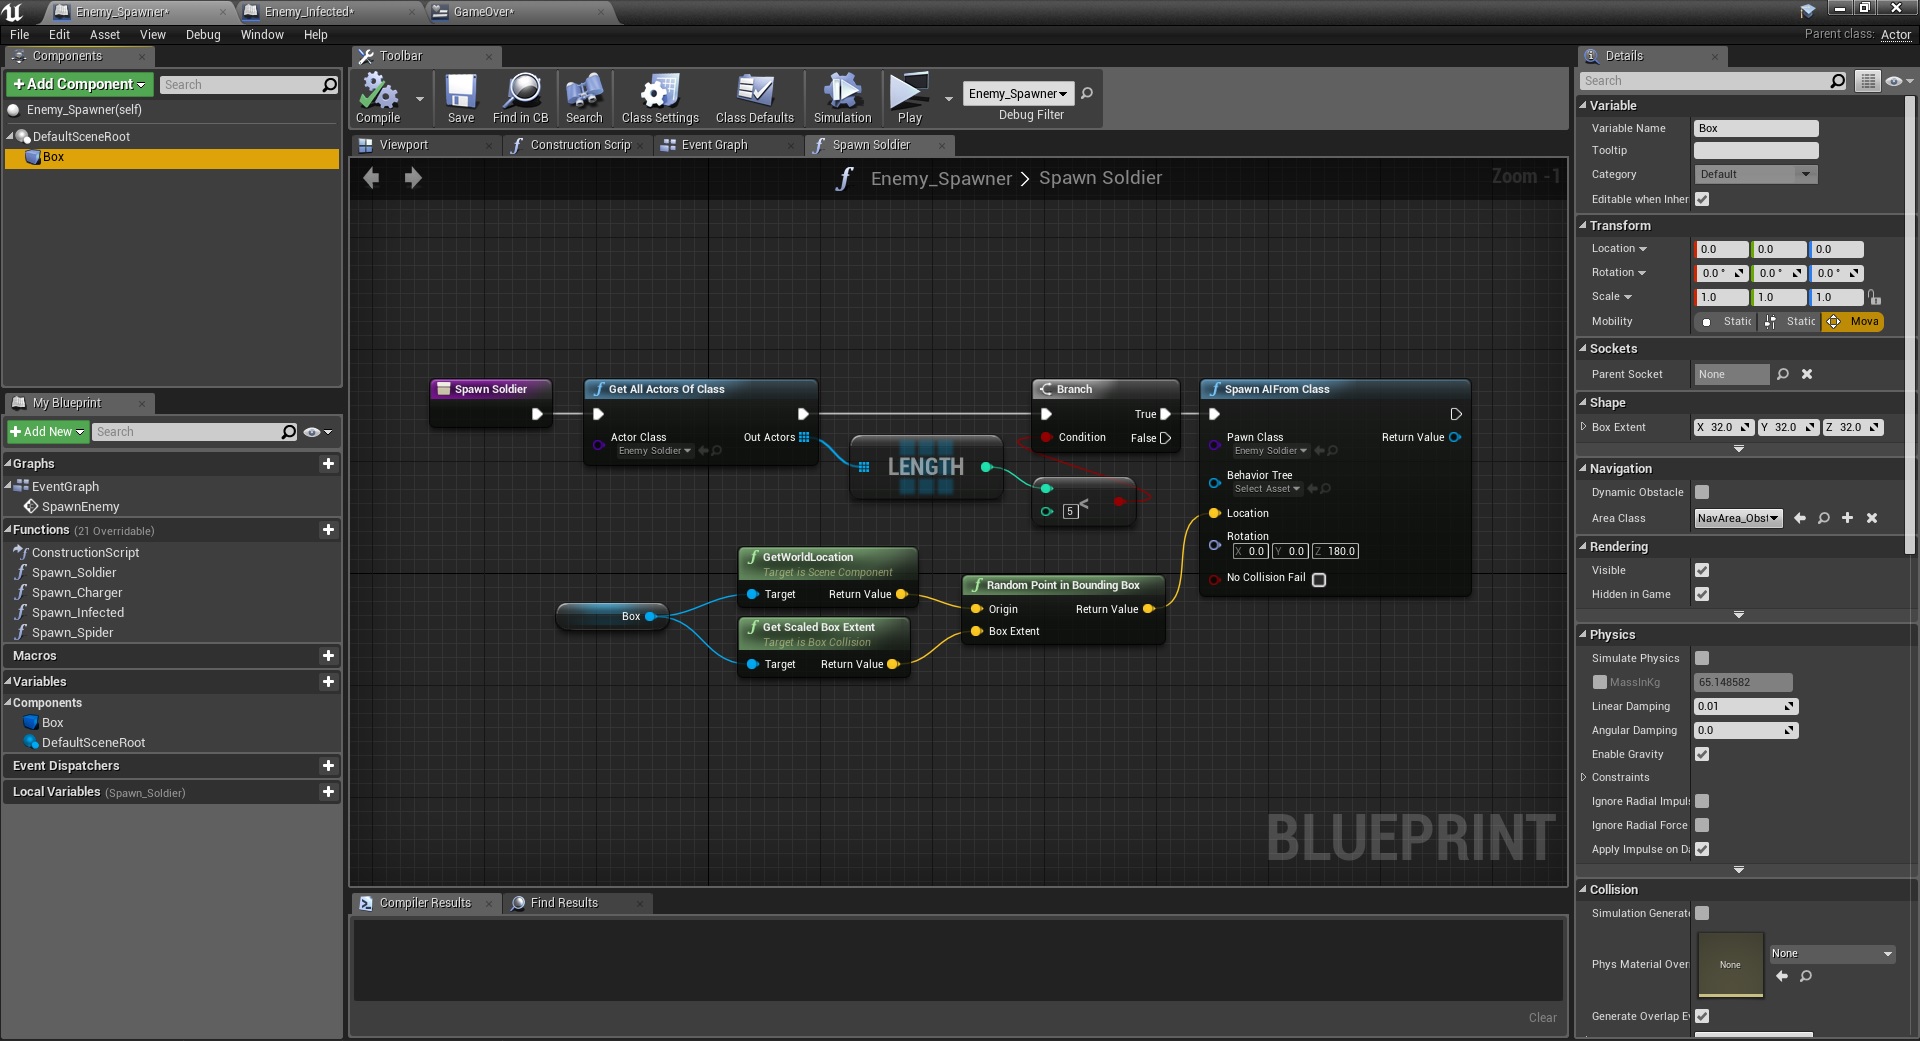The image size is (1920, 1041).
Task: Click the Compile toolbar icon
Action: tap(378, 97)
